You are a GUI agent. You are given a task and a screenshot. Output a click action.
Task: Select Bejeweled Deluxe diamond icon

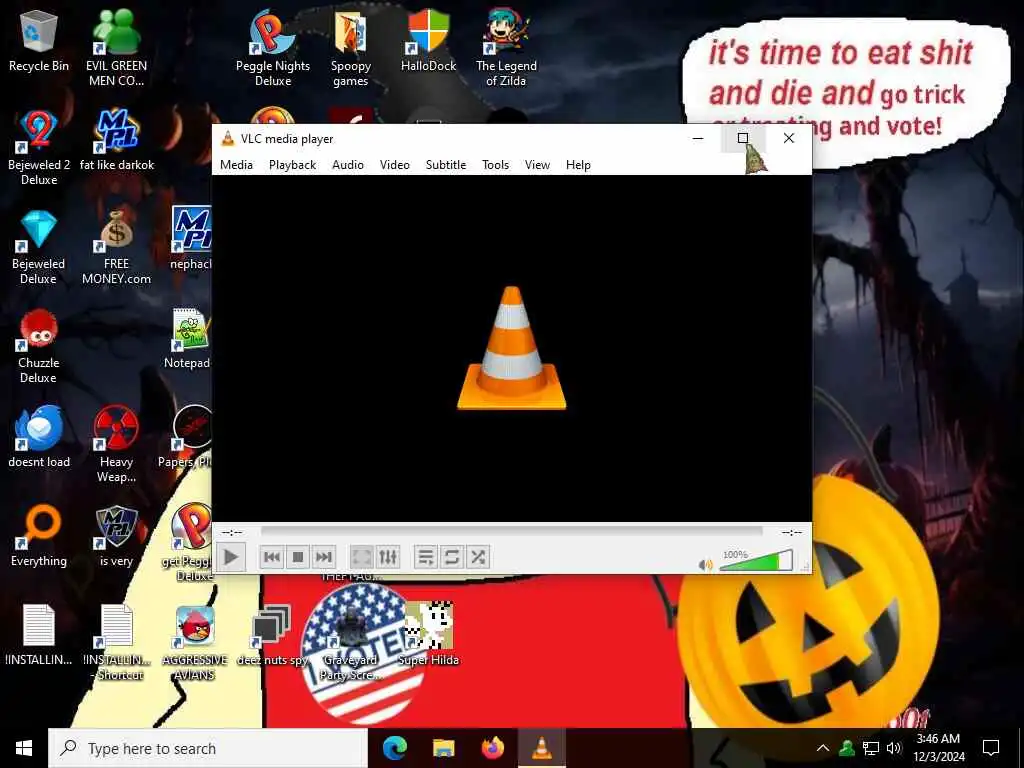[39, 248]
